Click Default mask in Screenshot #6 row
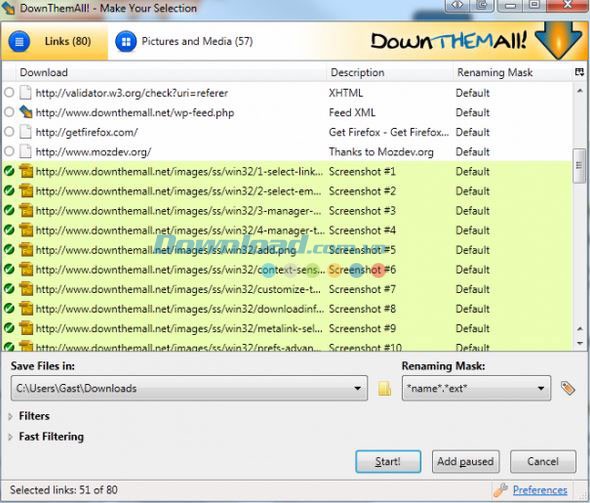This screenshot has height=503, width=590. pos(473,270)
